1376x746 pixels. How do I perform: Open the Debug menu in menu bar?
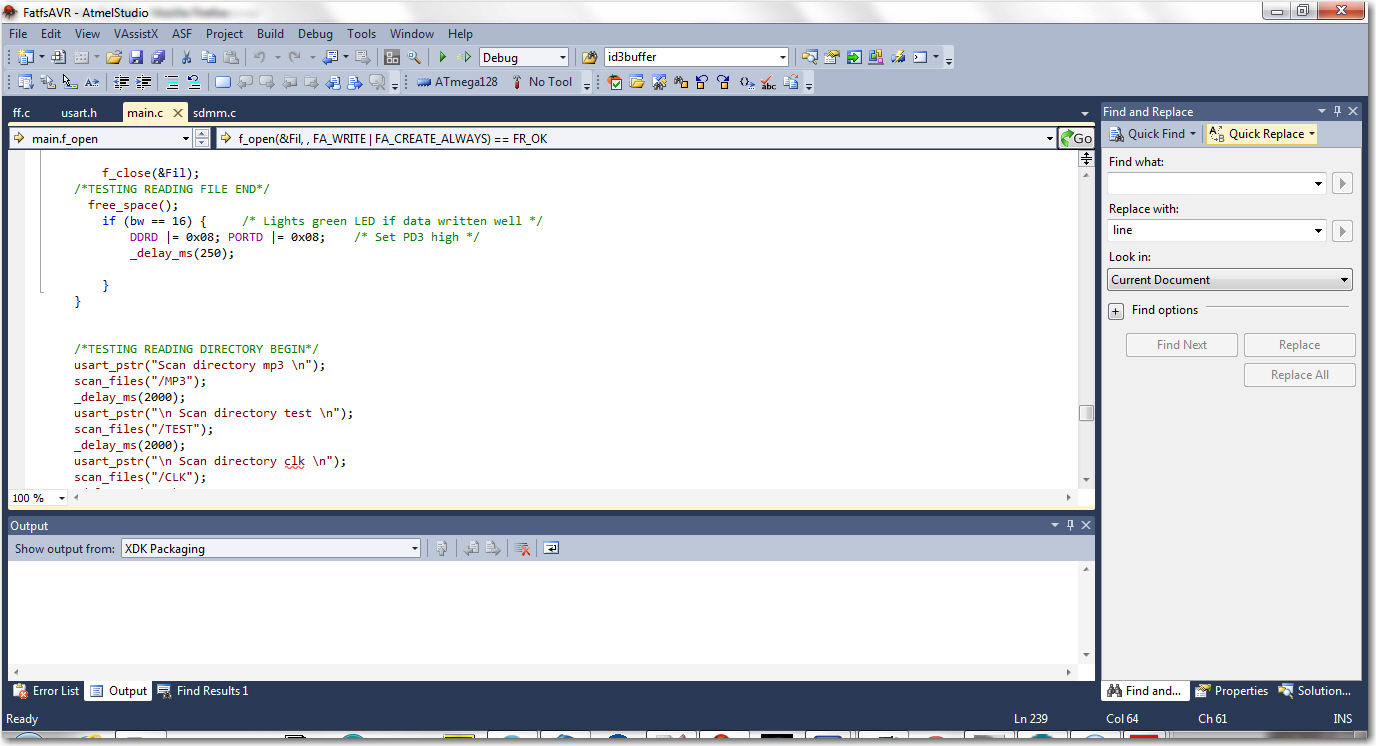point(315,33)
